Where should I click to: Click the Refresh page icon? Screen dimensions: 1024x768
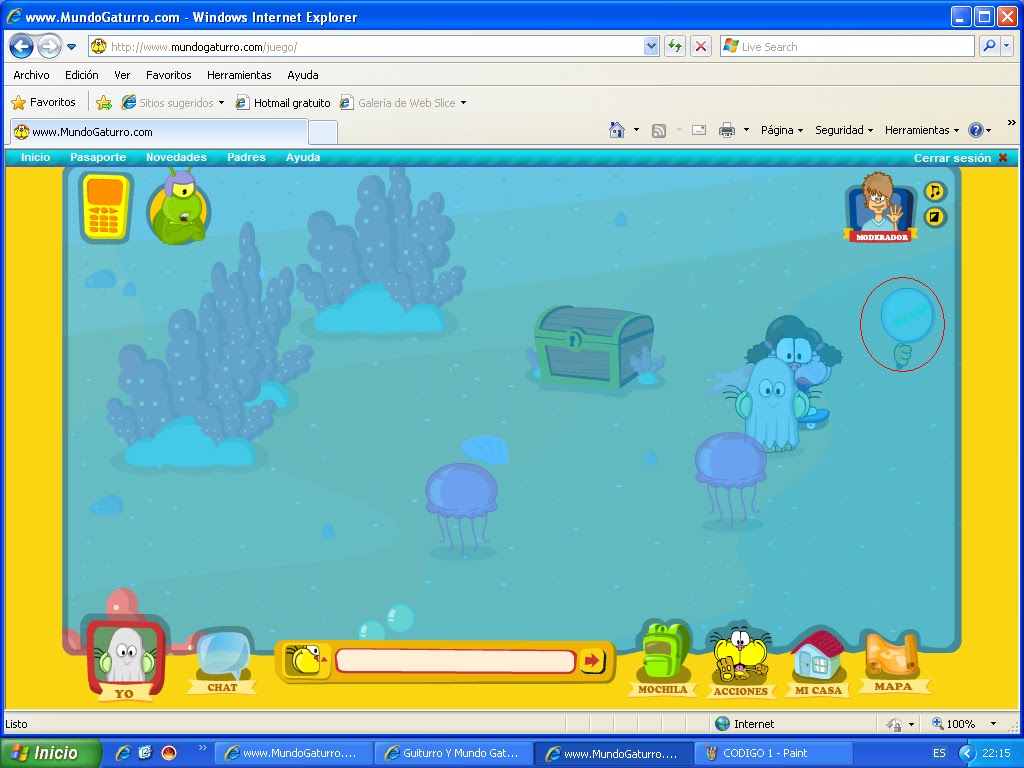(675, 46)
